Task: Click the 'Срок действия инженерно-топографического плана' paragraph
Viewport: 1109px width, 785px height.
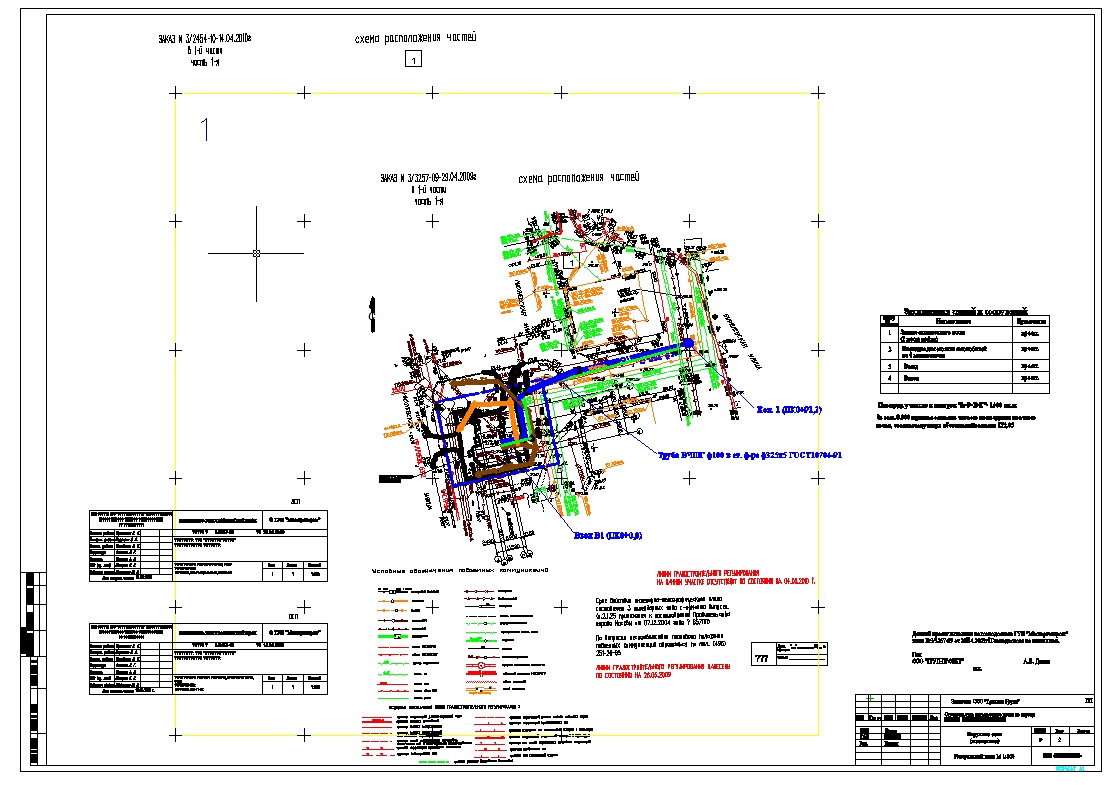Action: tap(663, 611)
